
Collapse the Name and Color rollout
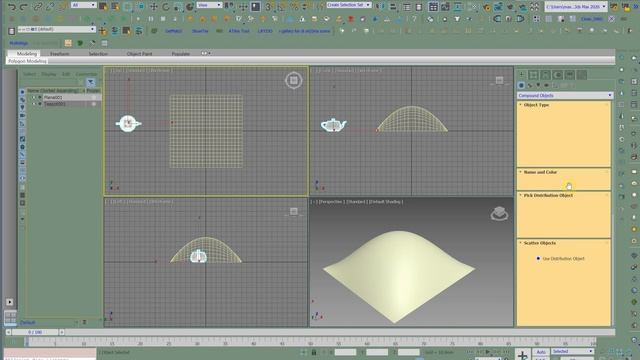pyautogui.click(x=564, y=172)
